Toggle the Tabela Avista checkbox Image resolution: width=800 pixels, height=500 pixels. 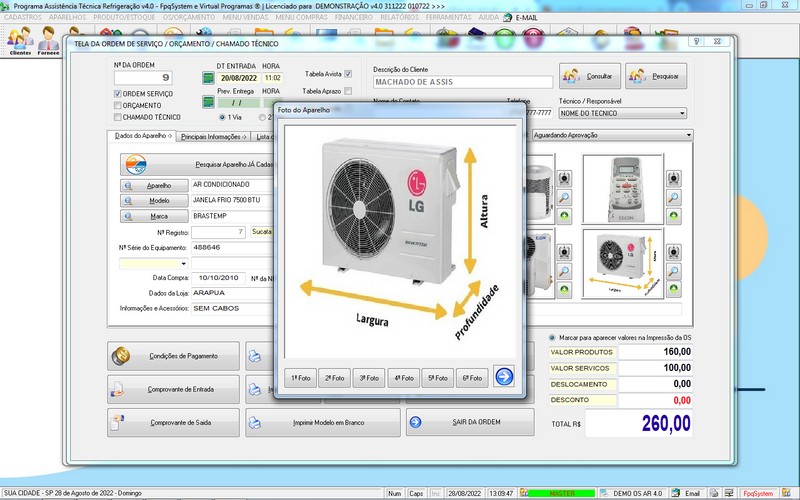coord(348,74)
